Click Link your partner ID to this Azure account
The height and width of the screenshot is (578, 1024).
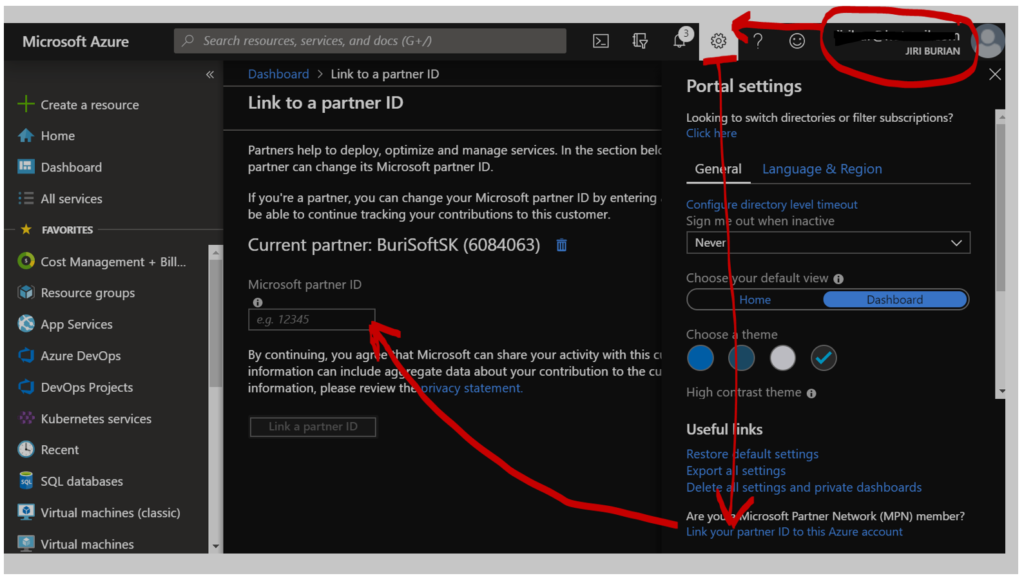coord(794,532)
